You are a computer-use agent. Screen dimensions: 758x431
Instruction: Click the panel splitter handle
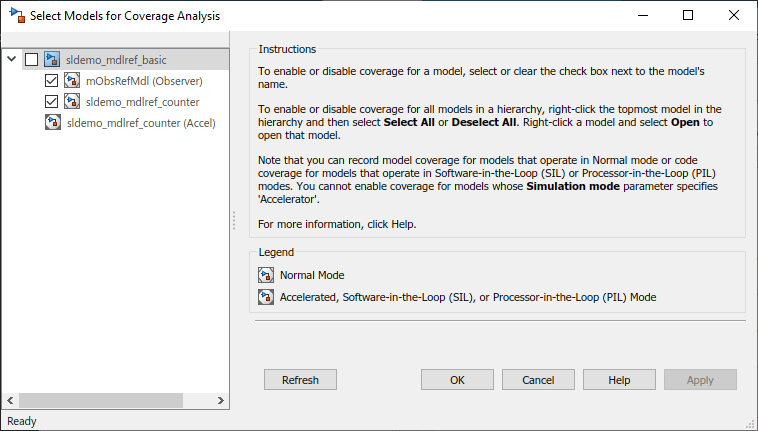tap(234, 220)
